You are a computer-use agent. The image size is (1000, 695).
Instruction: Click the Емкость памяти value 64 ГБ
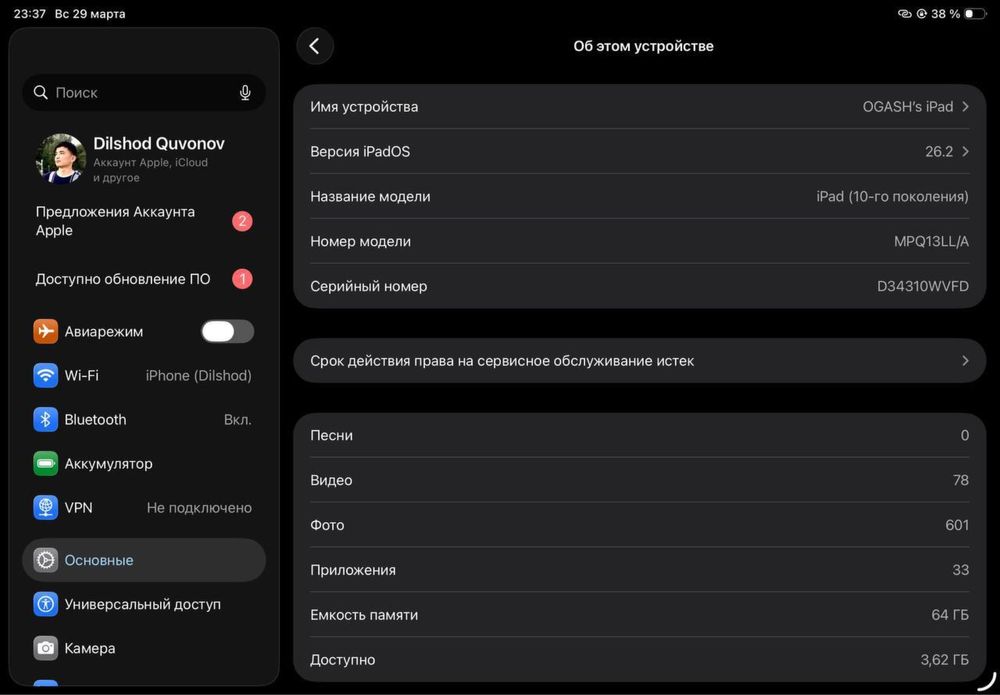[x=950, y=615]
